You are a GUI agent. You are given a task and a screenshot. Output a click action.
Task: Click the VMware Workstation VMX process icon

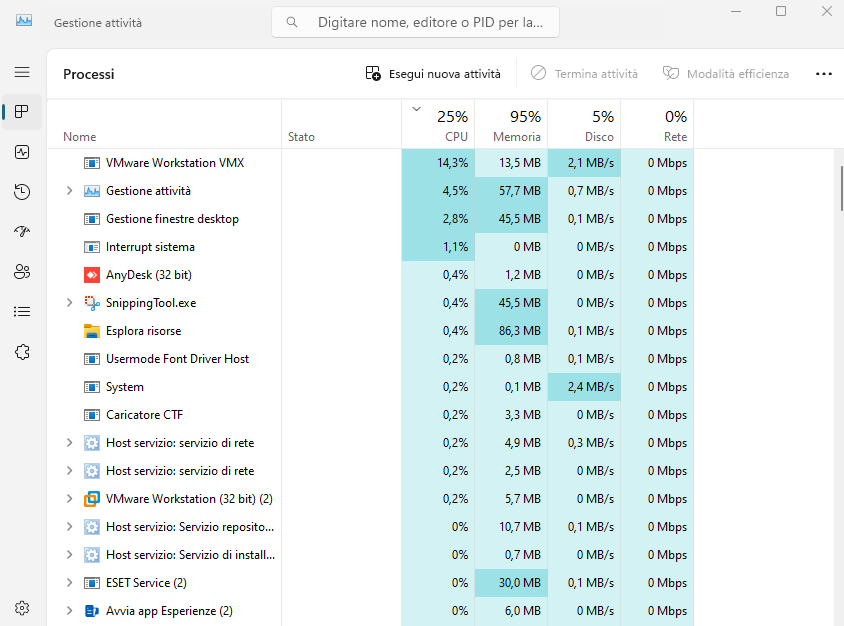92,163
